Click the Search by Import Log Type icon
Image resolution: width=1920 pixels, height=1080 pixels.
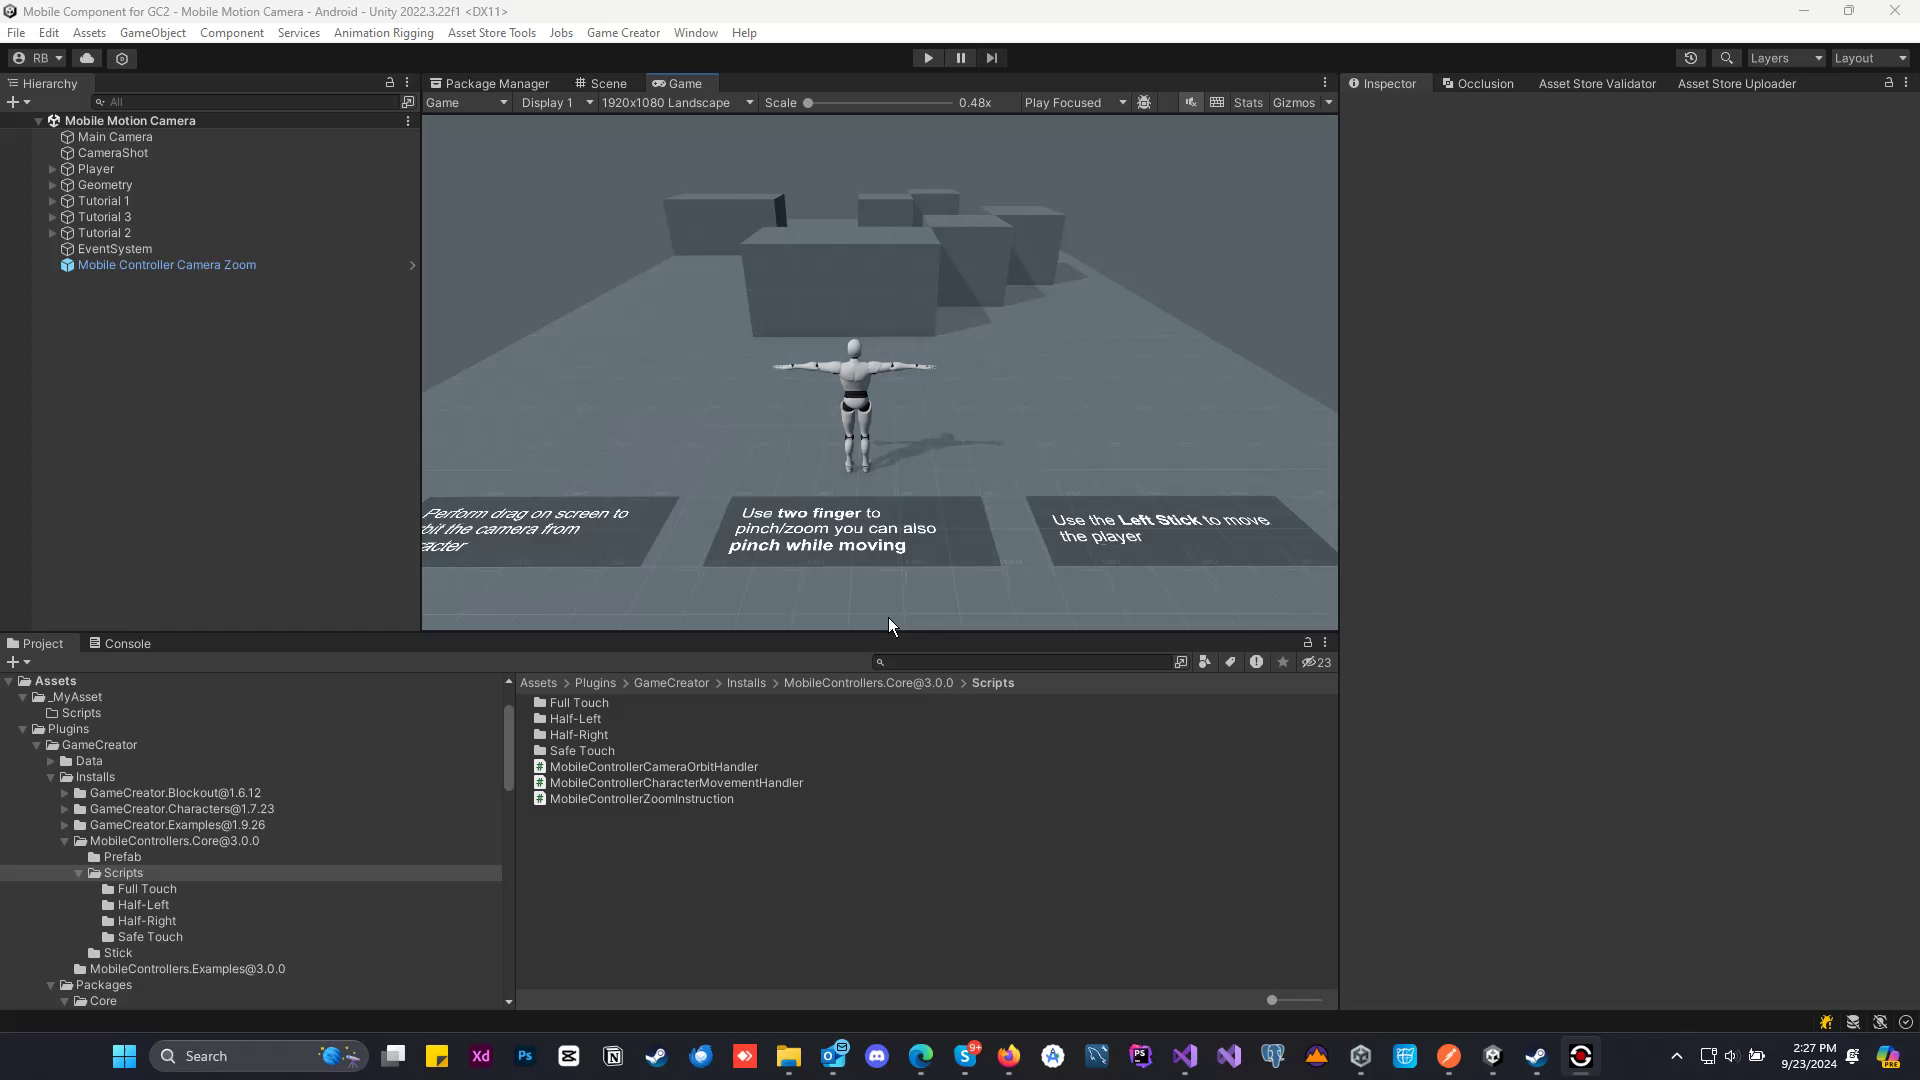[x=1256, y=662]
